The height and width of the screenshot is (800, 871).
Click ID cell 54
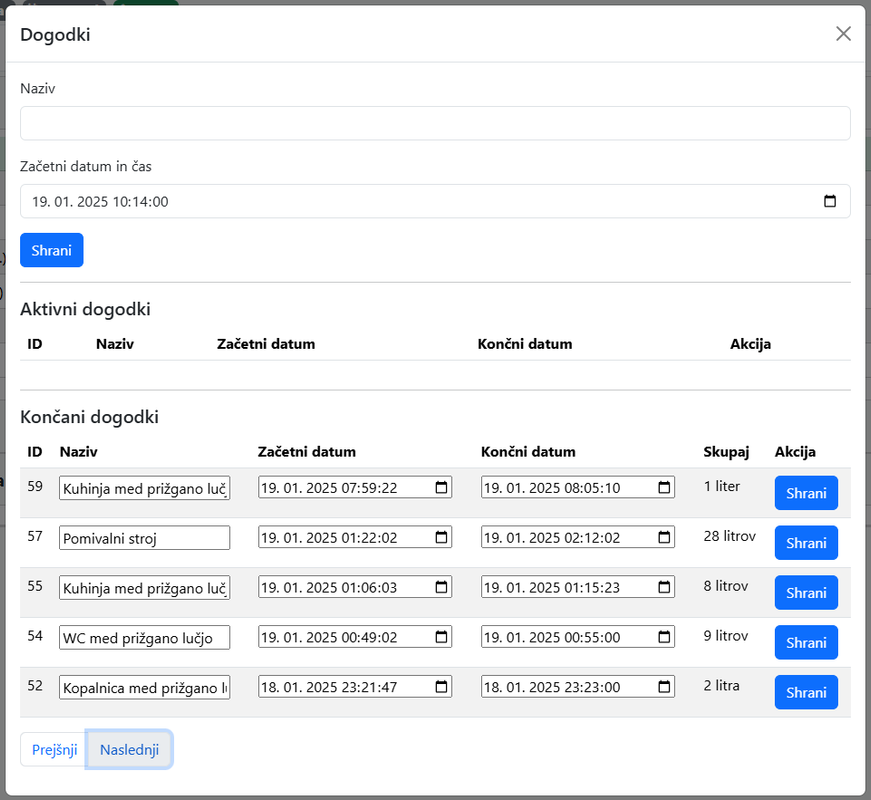point(35,636)
